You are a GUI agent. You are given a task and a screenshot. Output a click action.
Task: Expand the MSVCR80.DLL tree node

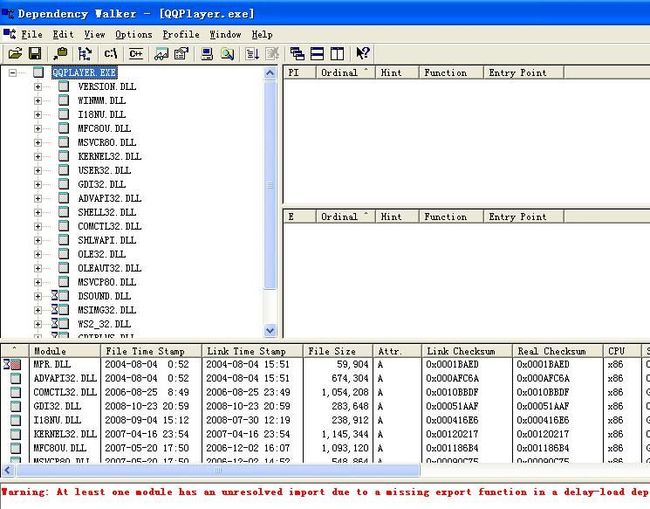(38, 143)
